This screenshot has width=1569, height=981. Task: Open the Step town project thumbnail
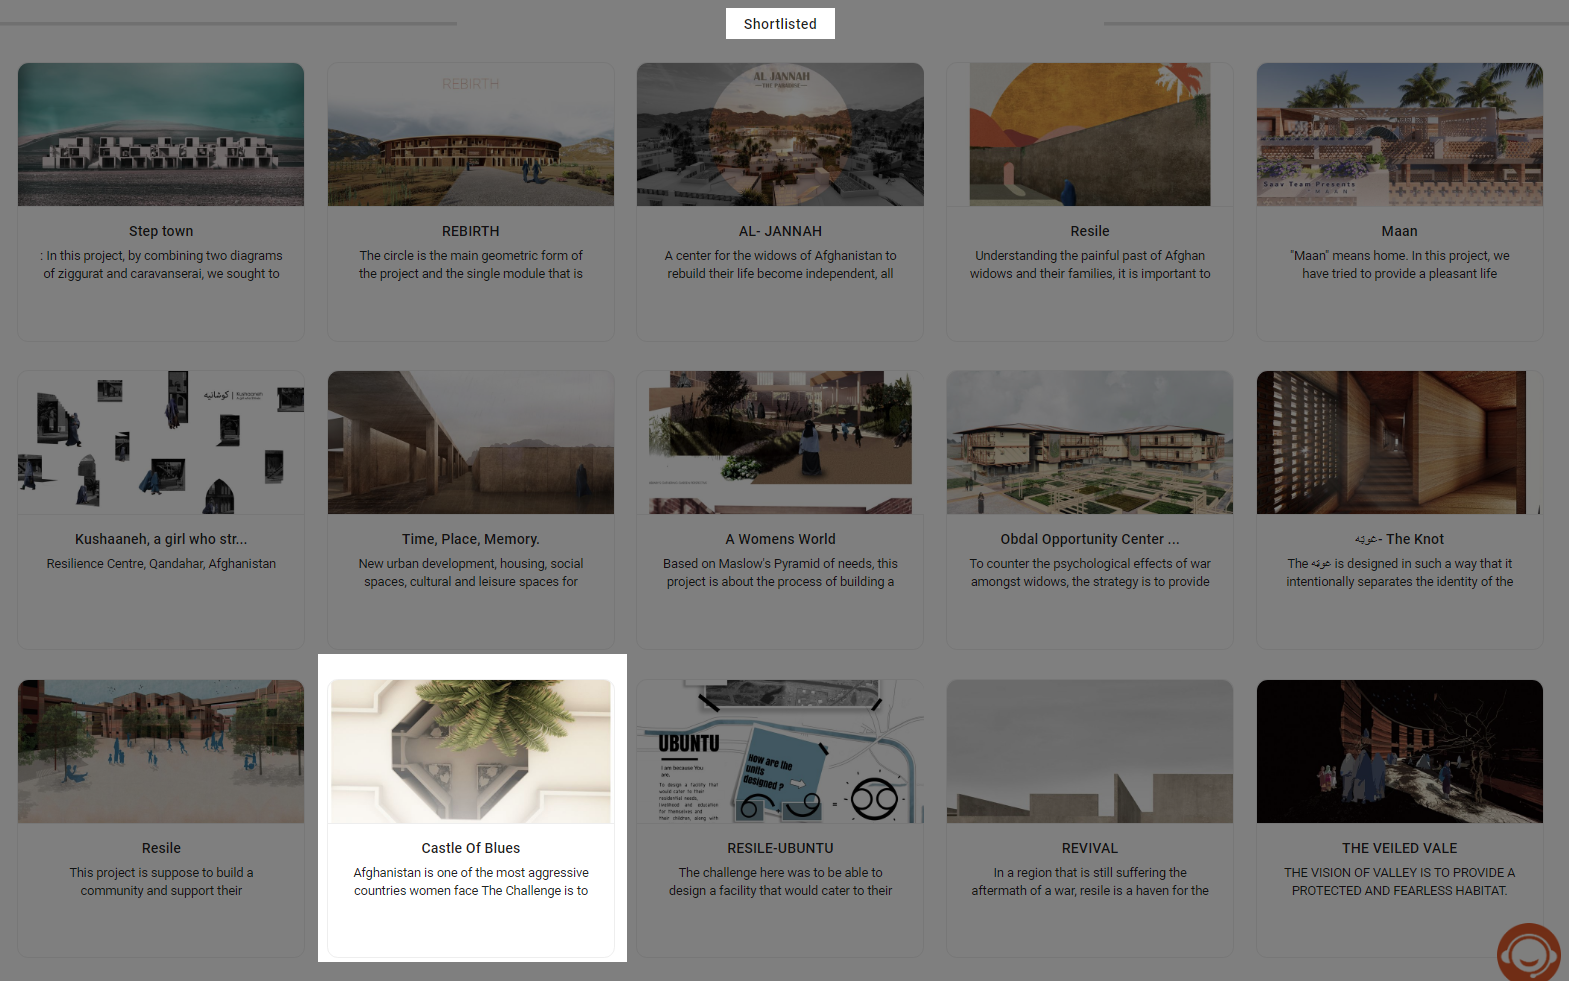point(161,135)
